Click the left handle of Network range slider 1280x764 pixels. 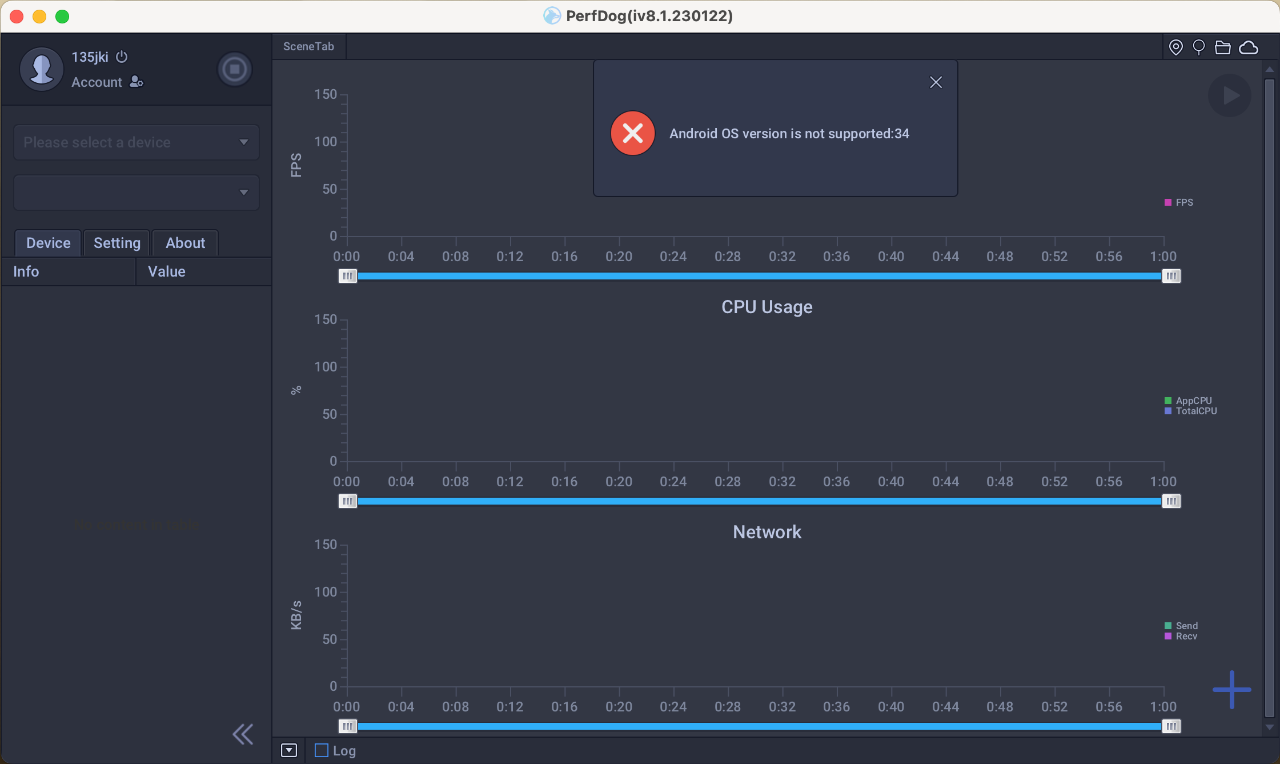347,726
